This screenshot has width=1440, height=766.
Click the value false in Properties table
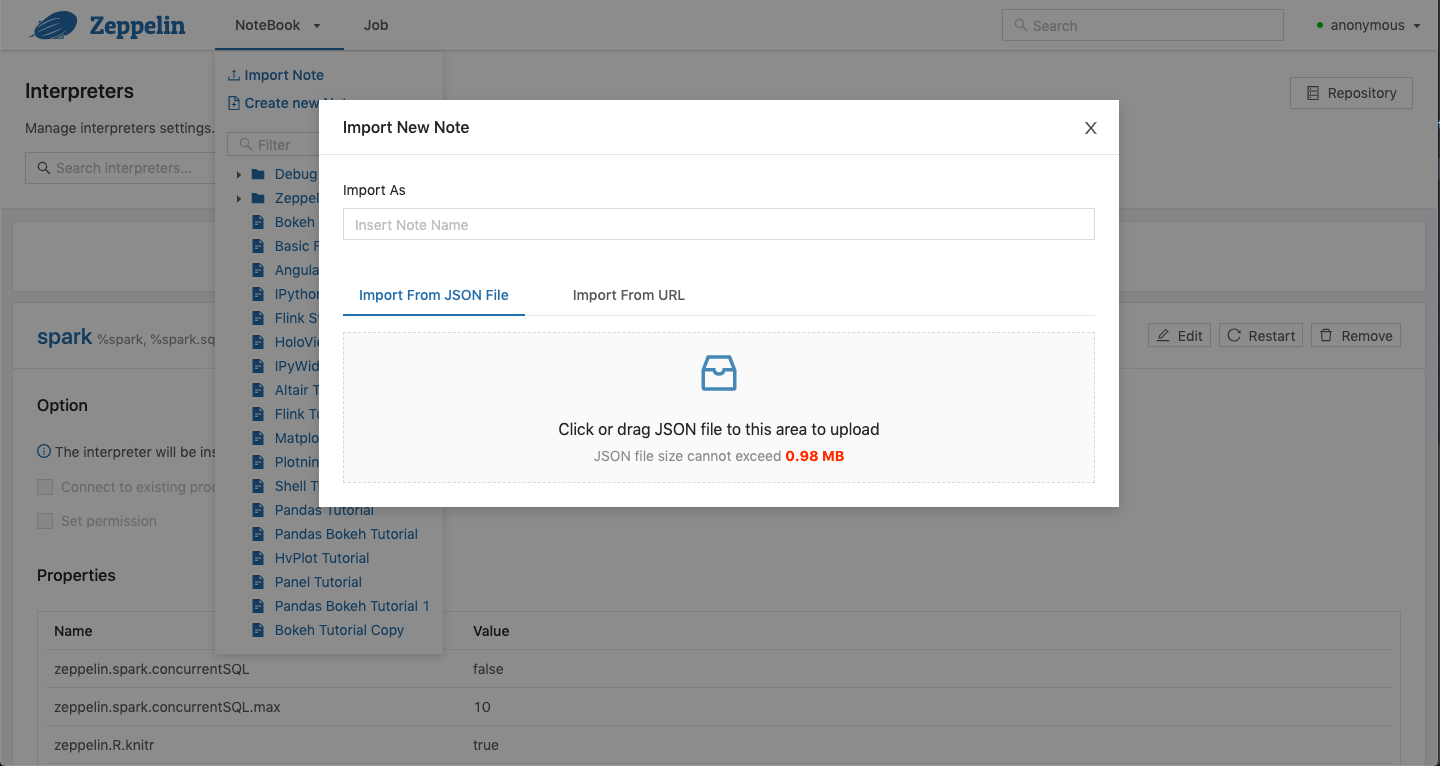tap(488, 669)
